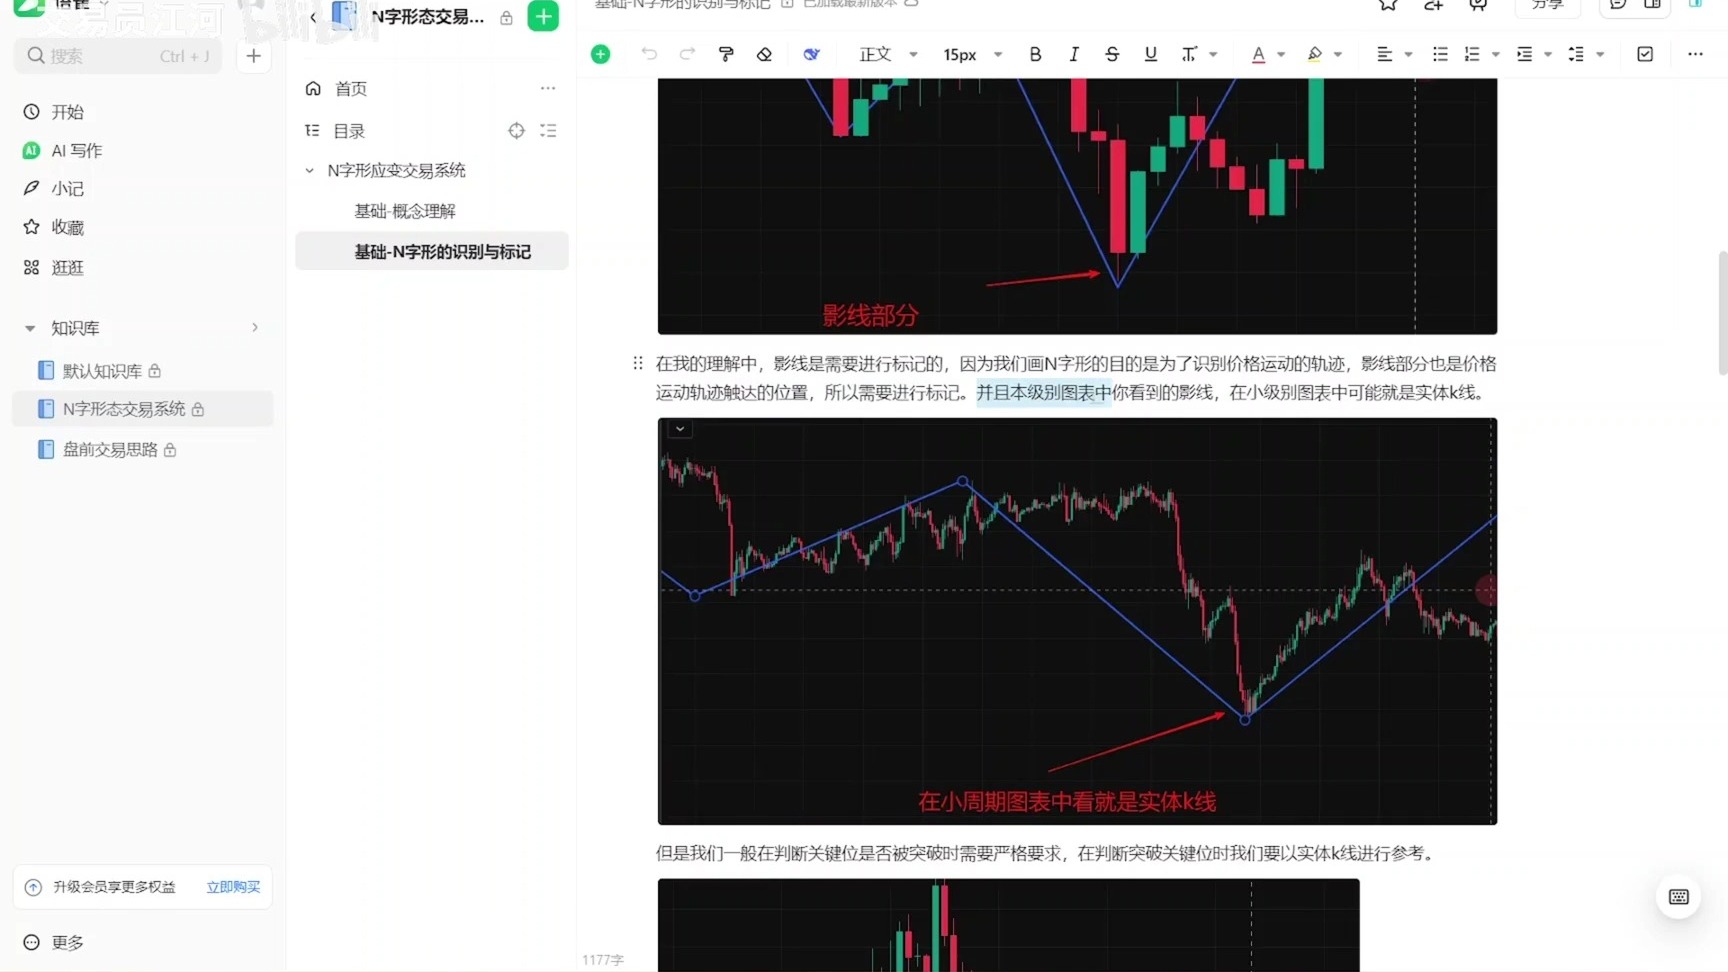Click the lock icon beside knowledge base title
1728x972 pixels.
click(506, 17)
